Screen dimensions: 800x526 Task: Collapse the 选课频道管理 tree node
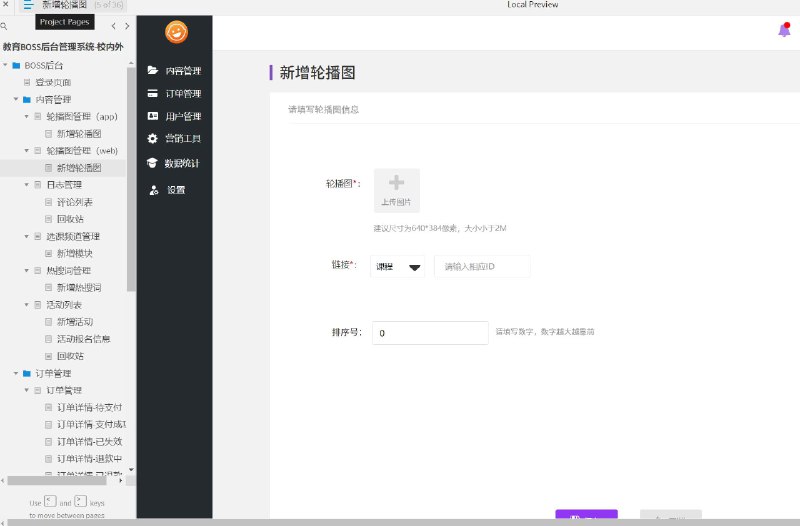(x=27, y=236)
